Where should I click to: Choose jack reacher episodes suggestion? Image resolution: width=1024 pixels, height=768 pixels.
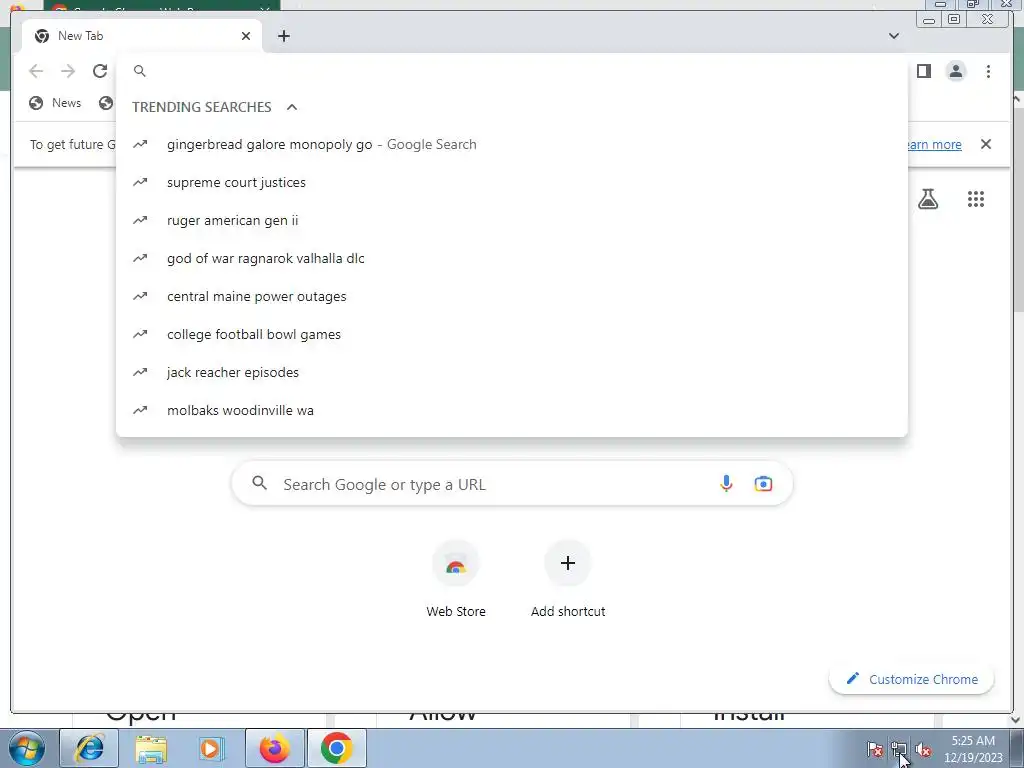[x=511, y=372]
